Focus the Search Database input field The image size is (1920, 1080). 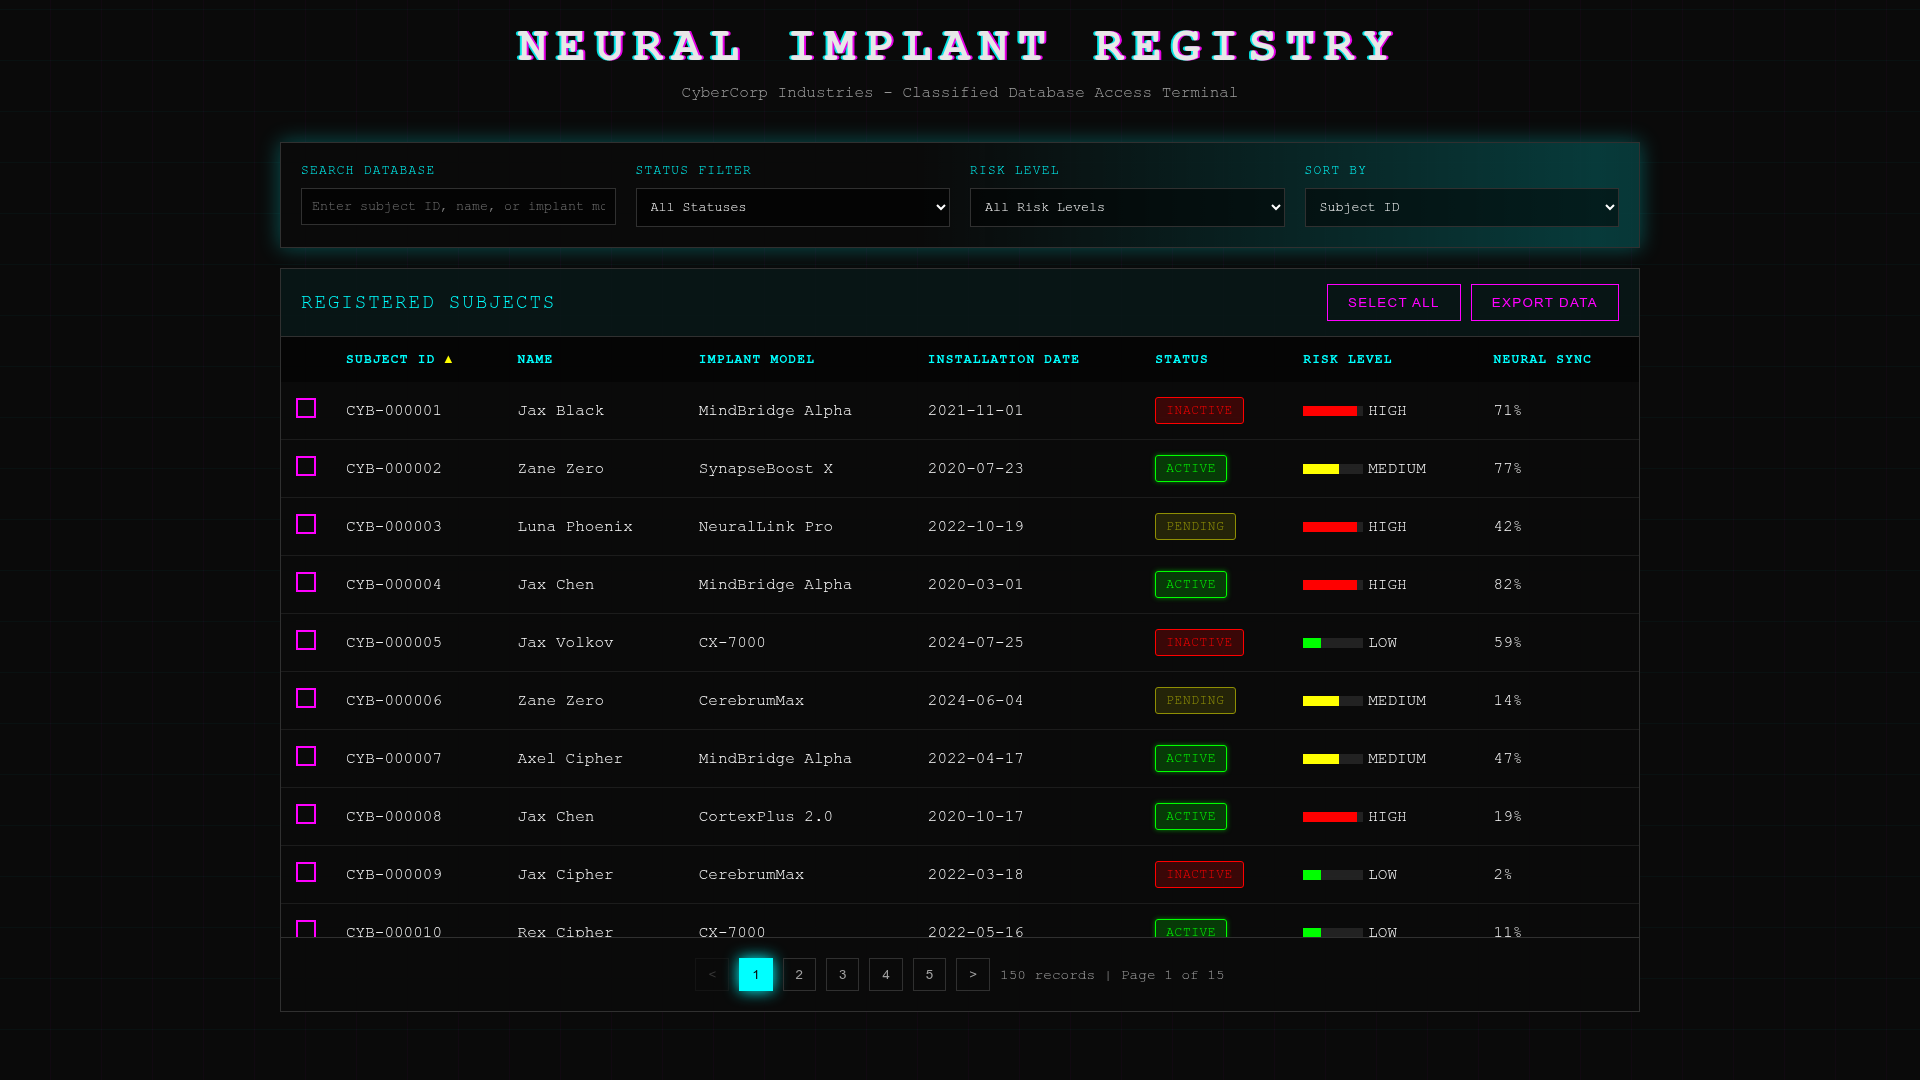[x=458, y=207]
